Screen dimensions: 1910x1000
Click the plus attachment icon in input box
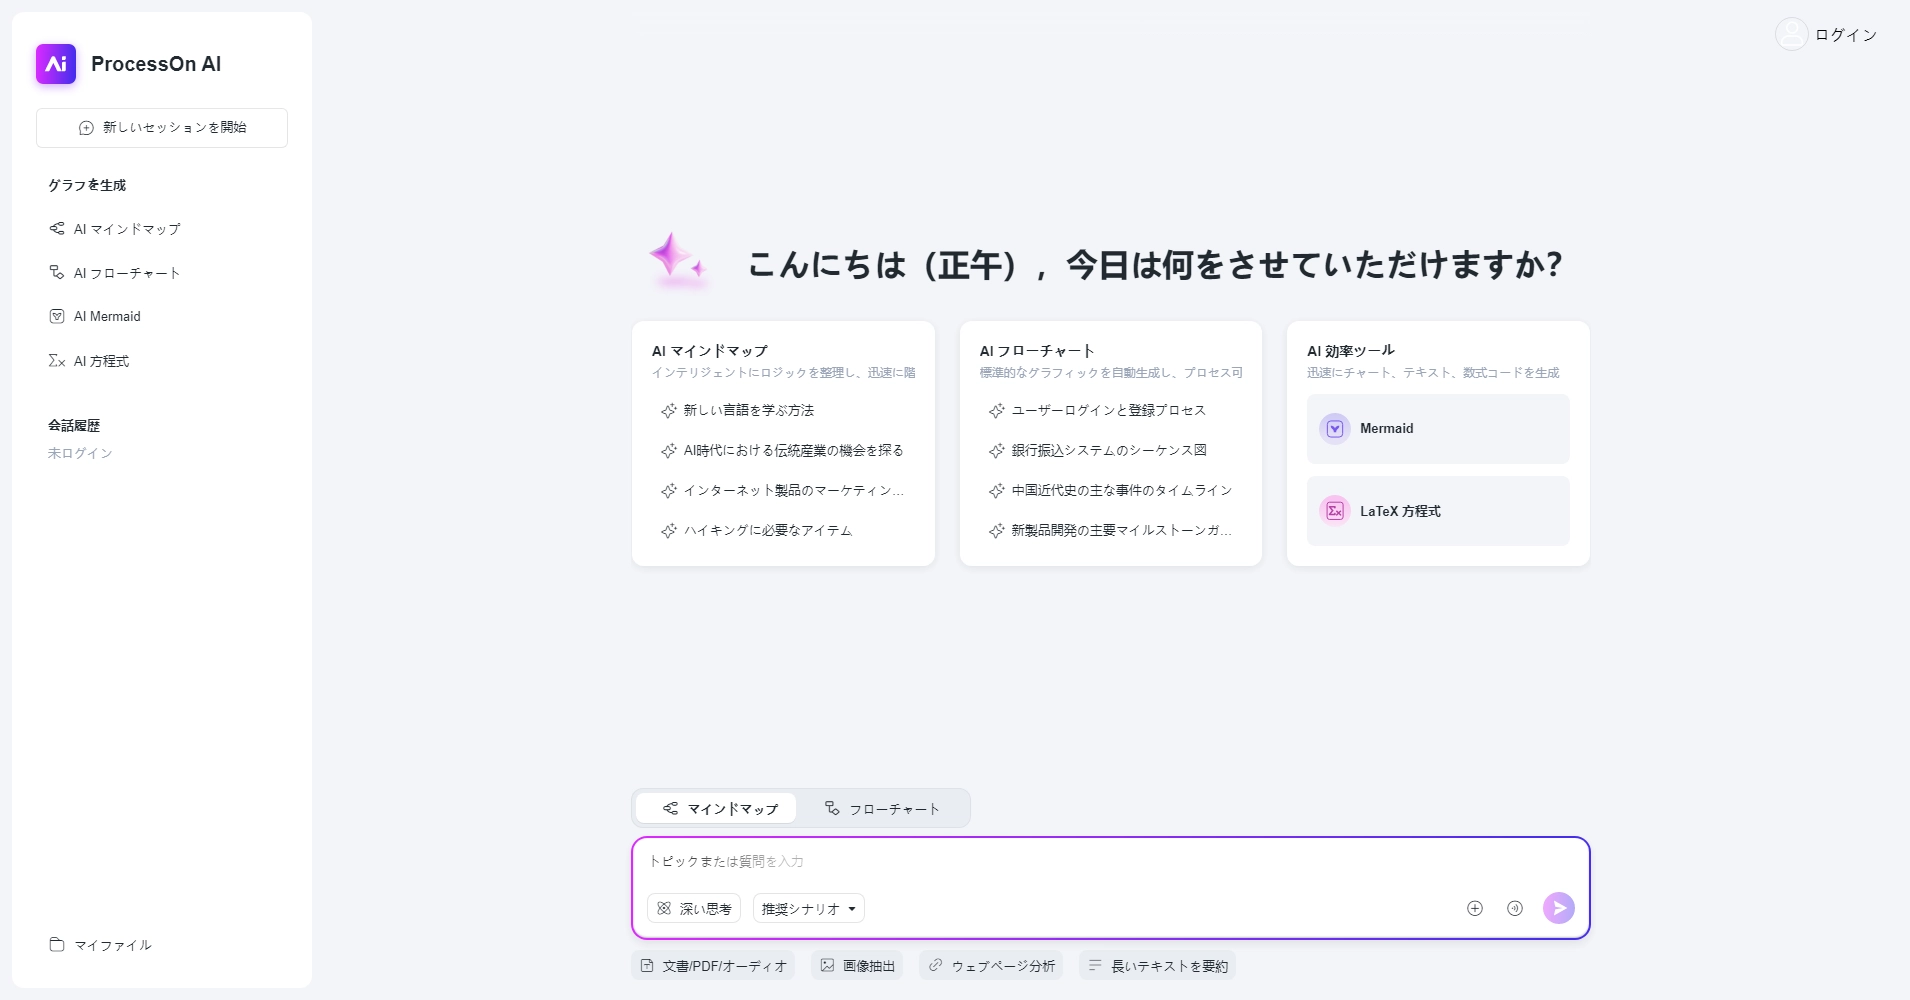[1475, 908]
